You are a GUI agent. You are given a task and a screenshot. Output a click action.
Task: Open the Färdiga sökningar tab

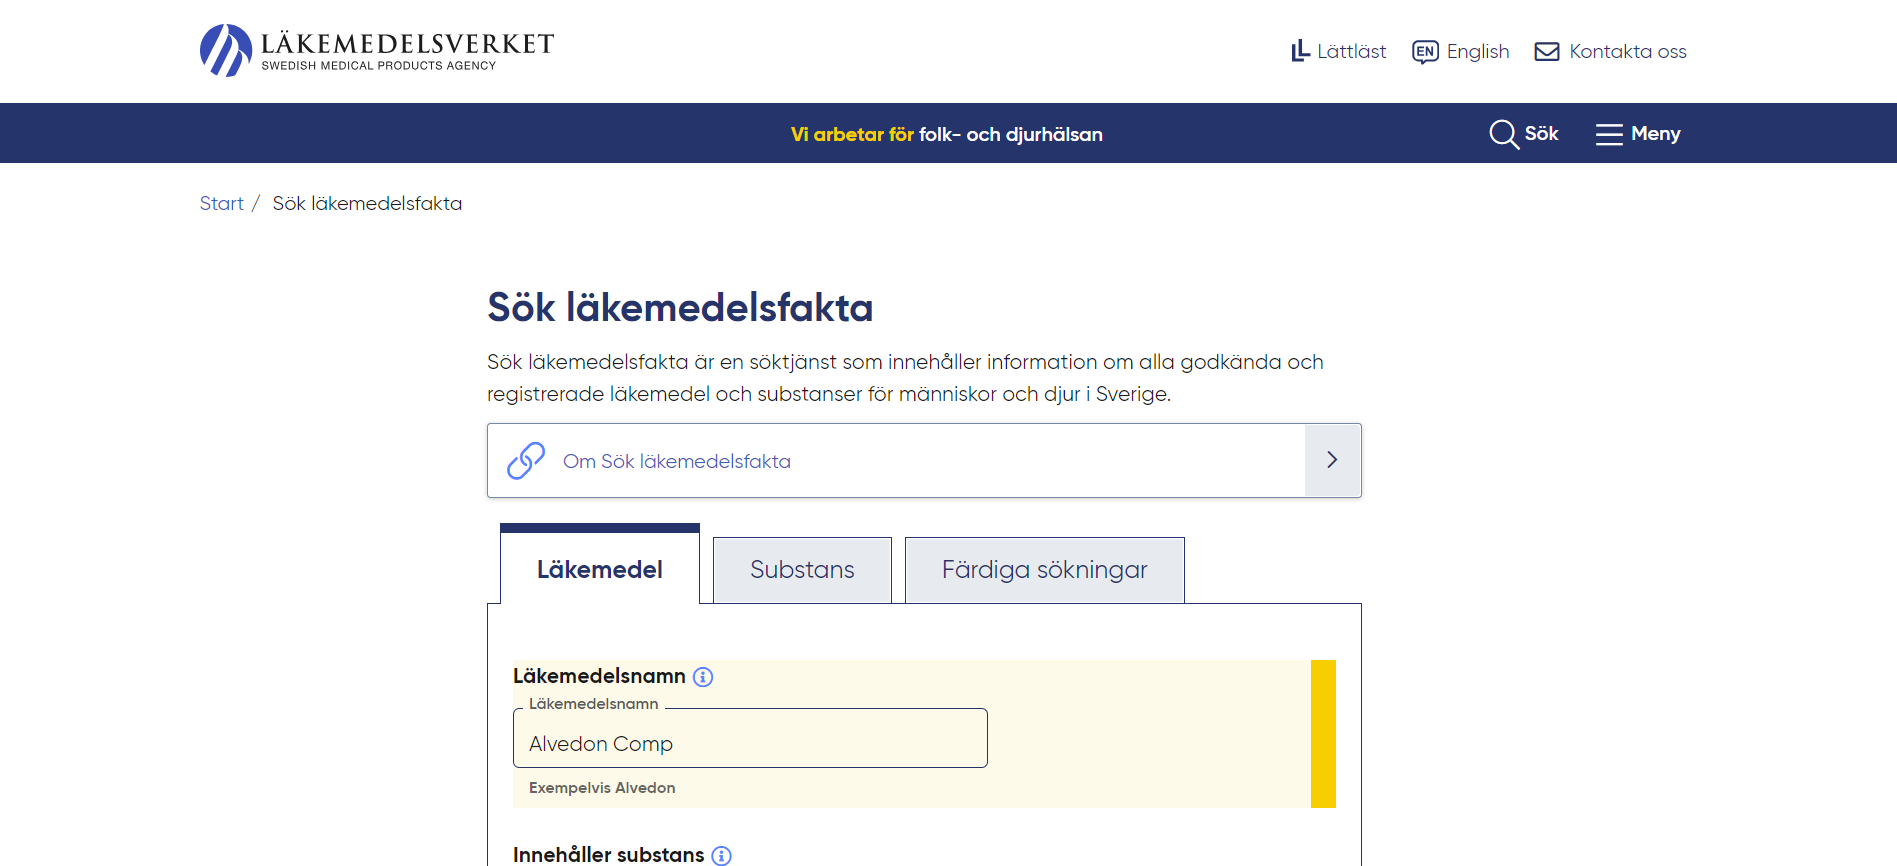click(x=1044, y=570)
